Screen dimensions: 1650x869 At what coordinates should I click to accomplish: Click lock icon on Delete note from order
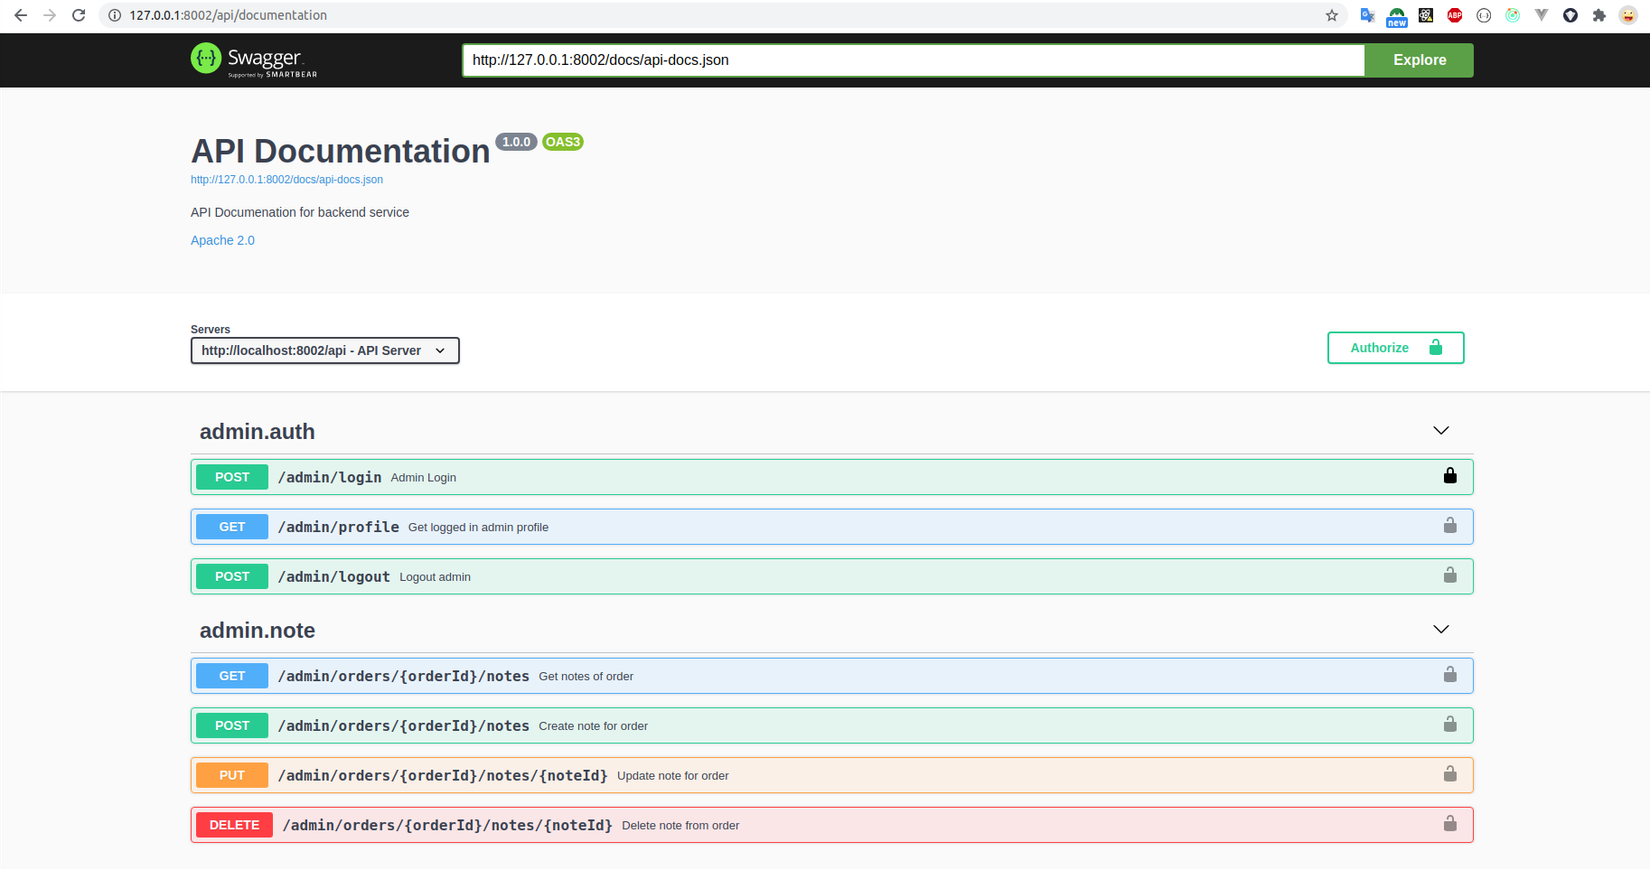[x=1450, y=824]
